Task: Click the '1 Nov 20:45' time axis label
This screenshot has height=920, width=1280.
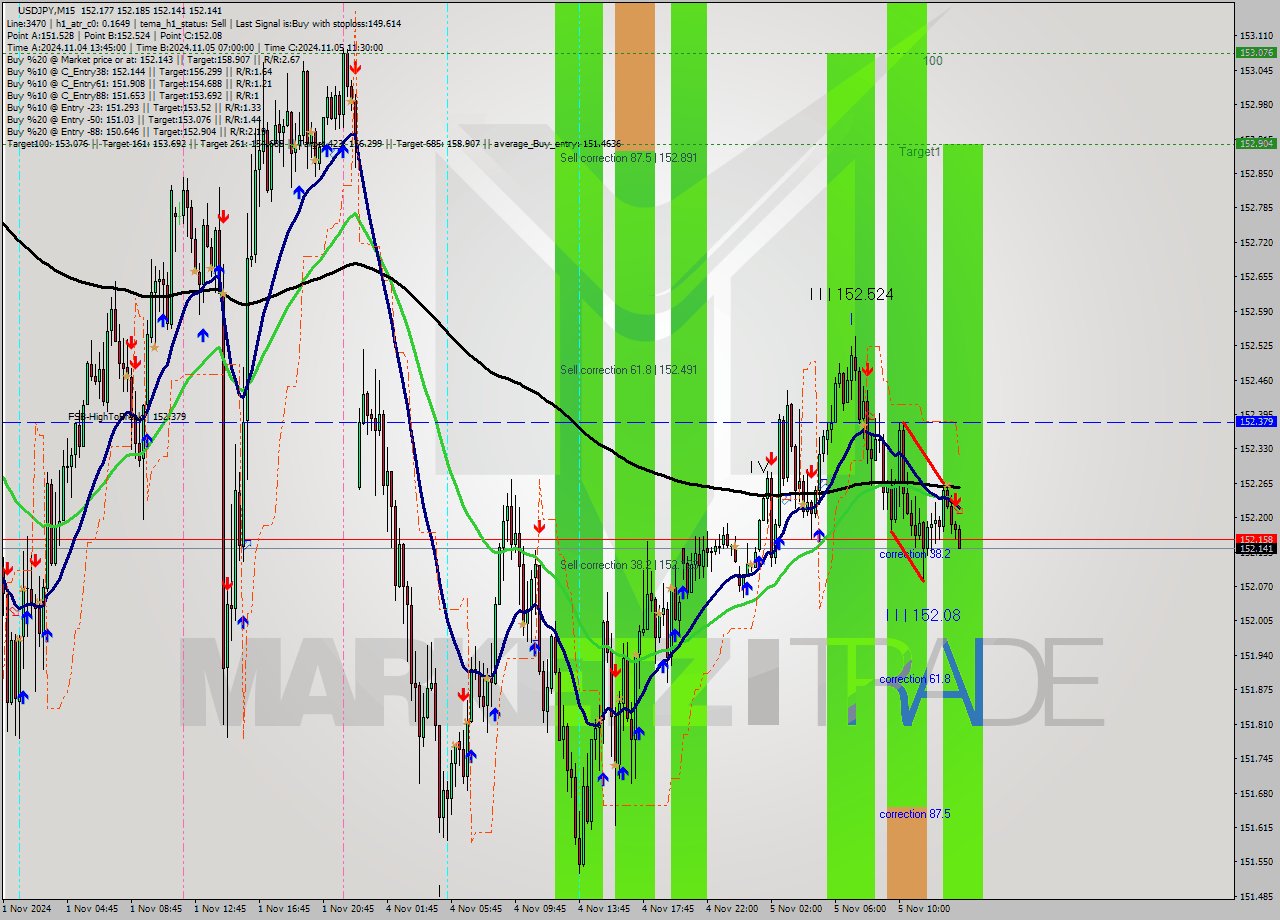Action: click(348, 909)
